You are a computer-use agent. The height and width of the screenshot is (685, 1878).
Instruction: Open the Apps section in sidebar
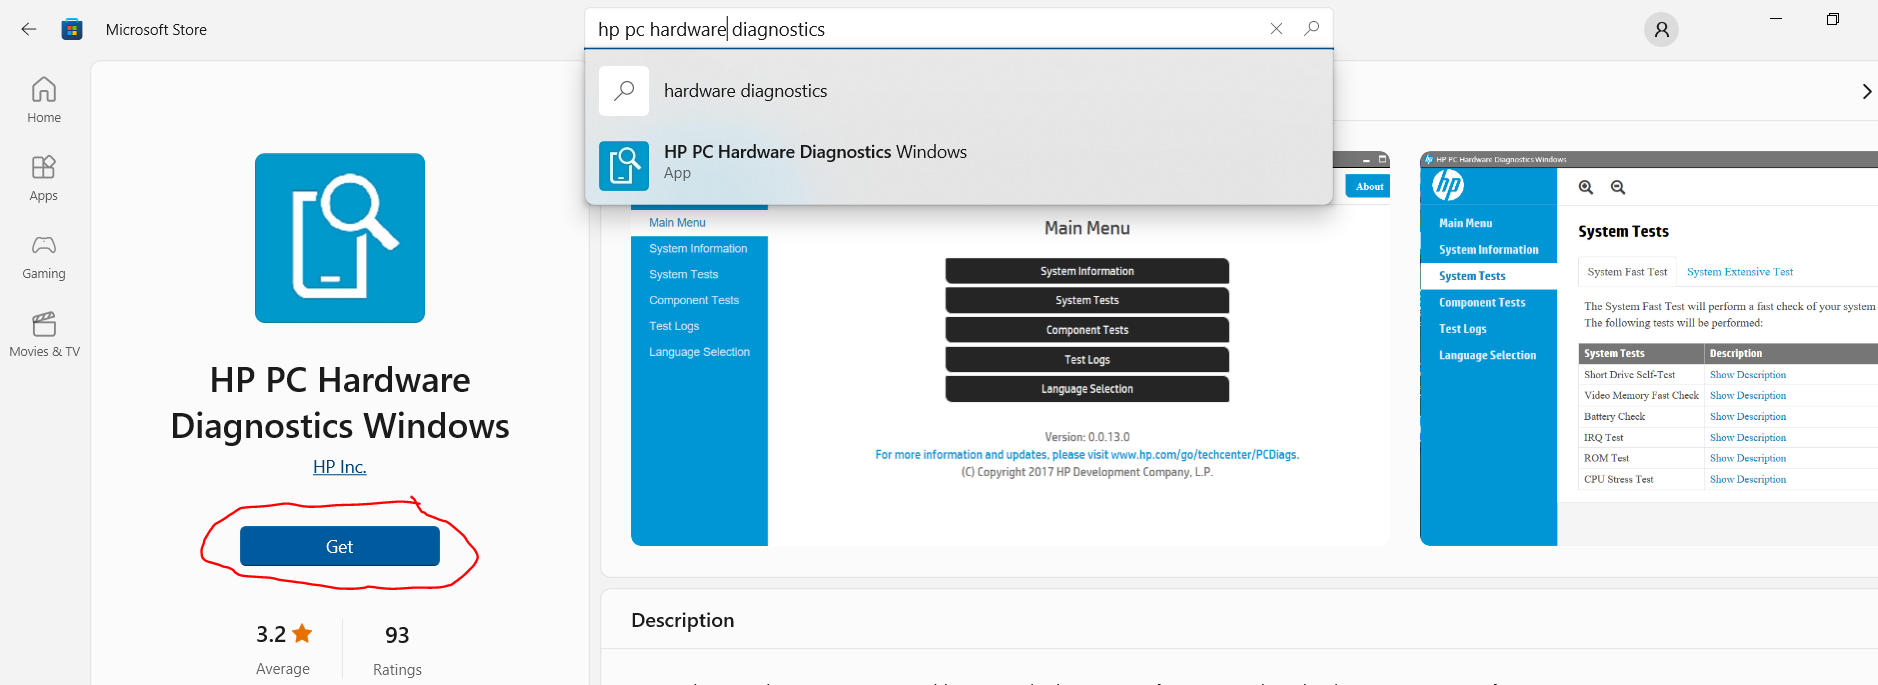point(44,178)
